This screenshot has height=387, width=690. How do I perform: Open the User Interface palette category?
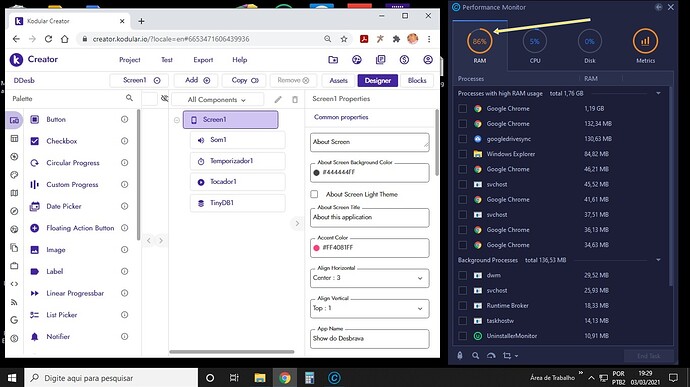(x=14, y=120)
